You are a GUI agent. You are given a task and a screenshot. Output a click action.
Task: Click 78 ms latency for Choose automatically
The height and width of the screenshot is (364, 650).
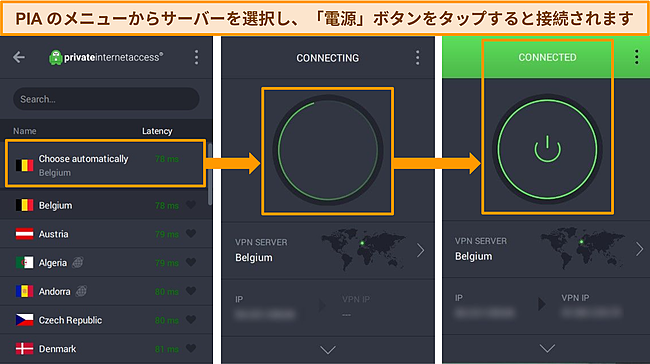tap(167, 159)
